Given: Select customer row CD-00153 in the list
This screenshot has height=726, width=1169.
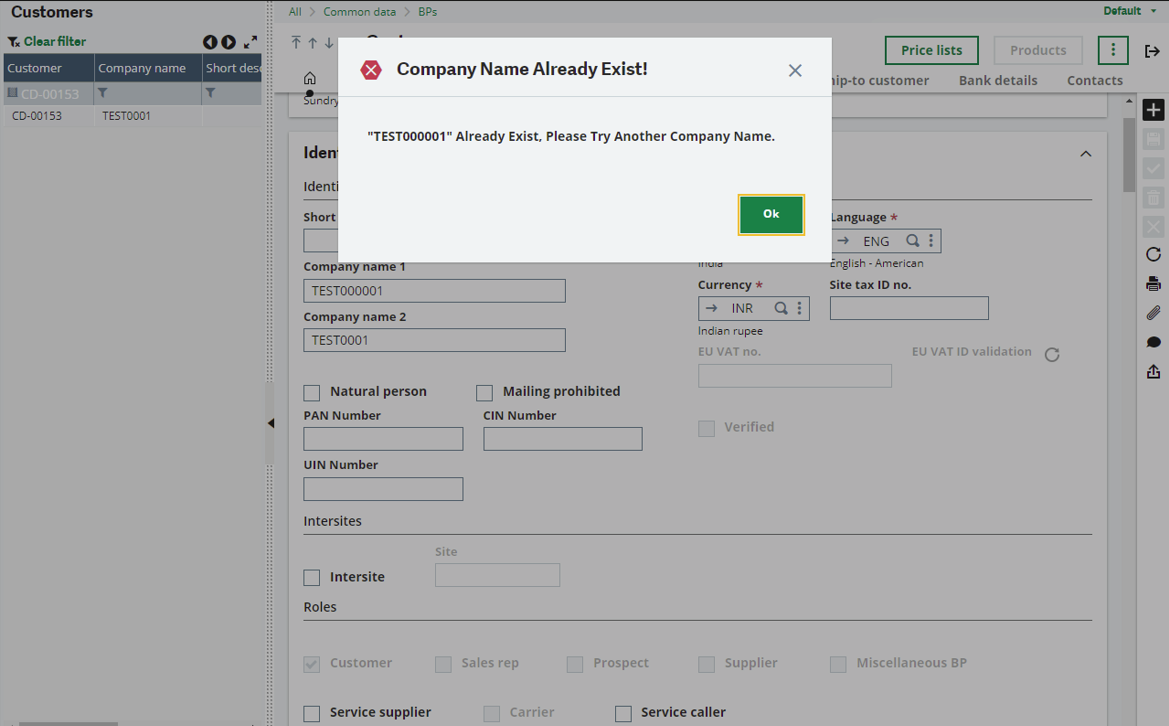Looking at the screenshot, I should click(40, 115).
